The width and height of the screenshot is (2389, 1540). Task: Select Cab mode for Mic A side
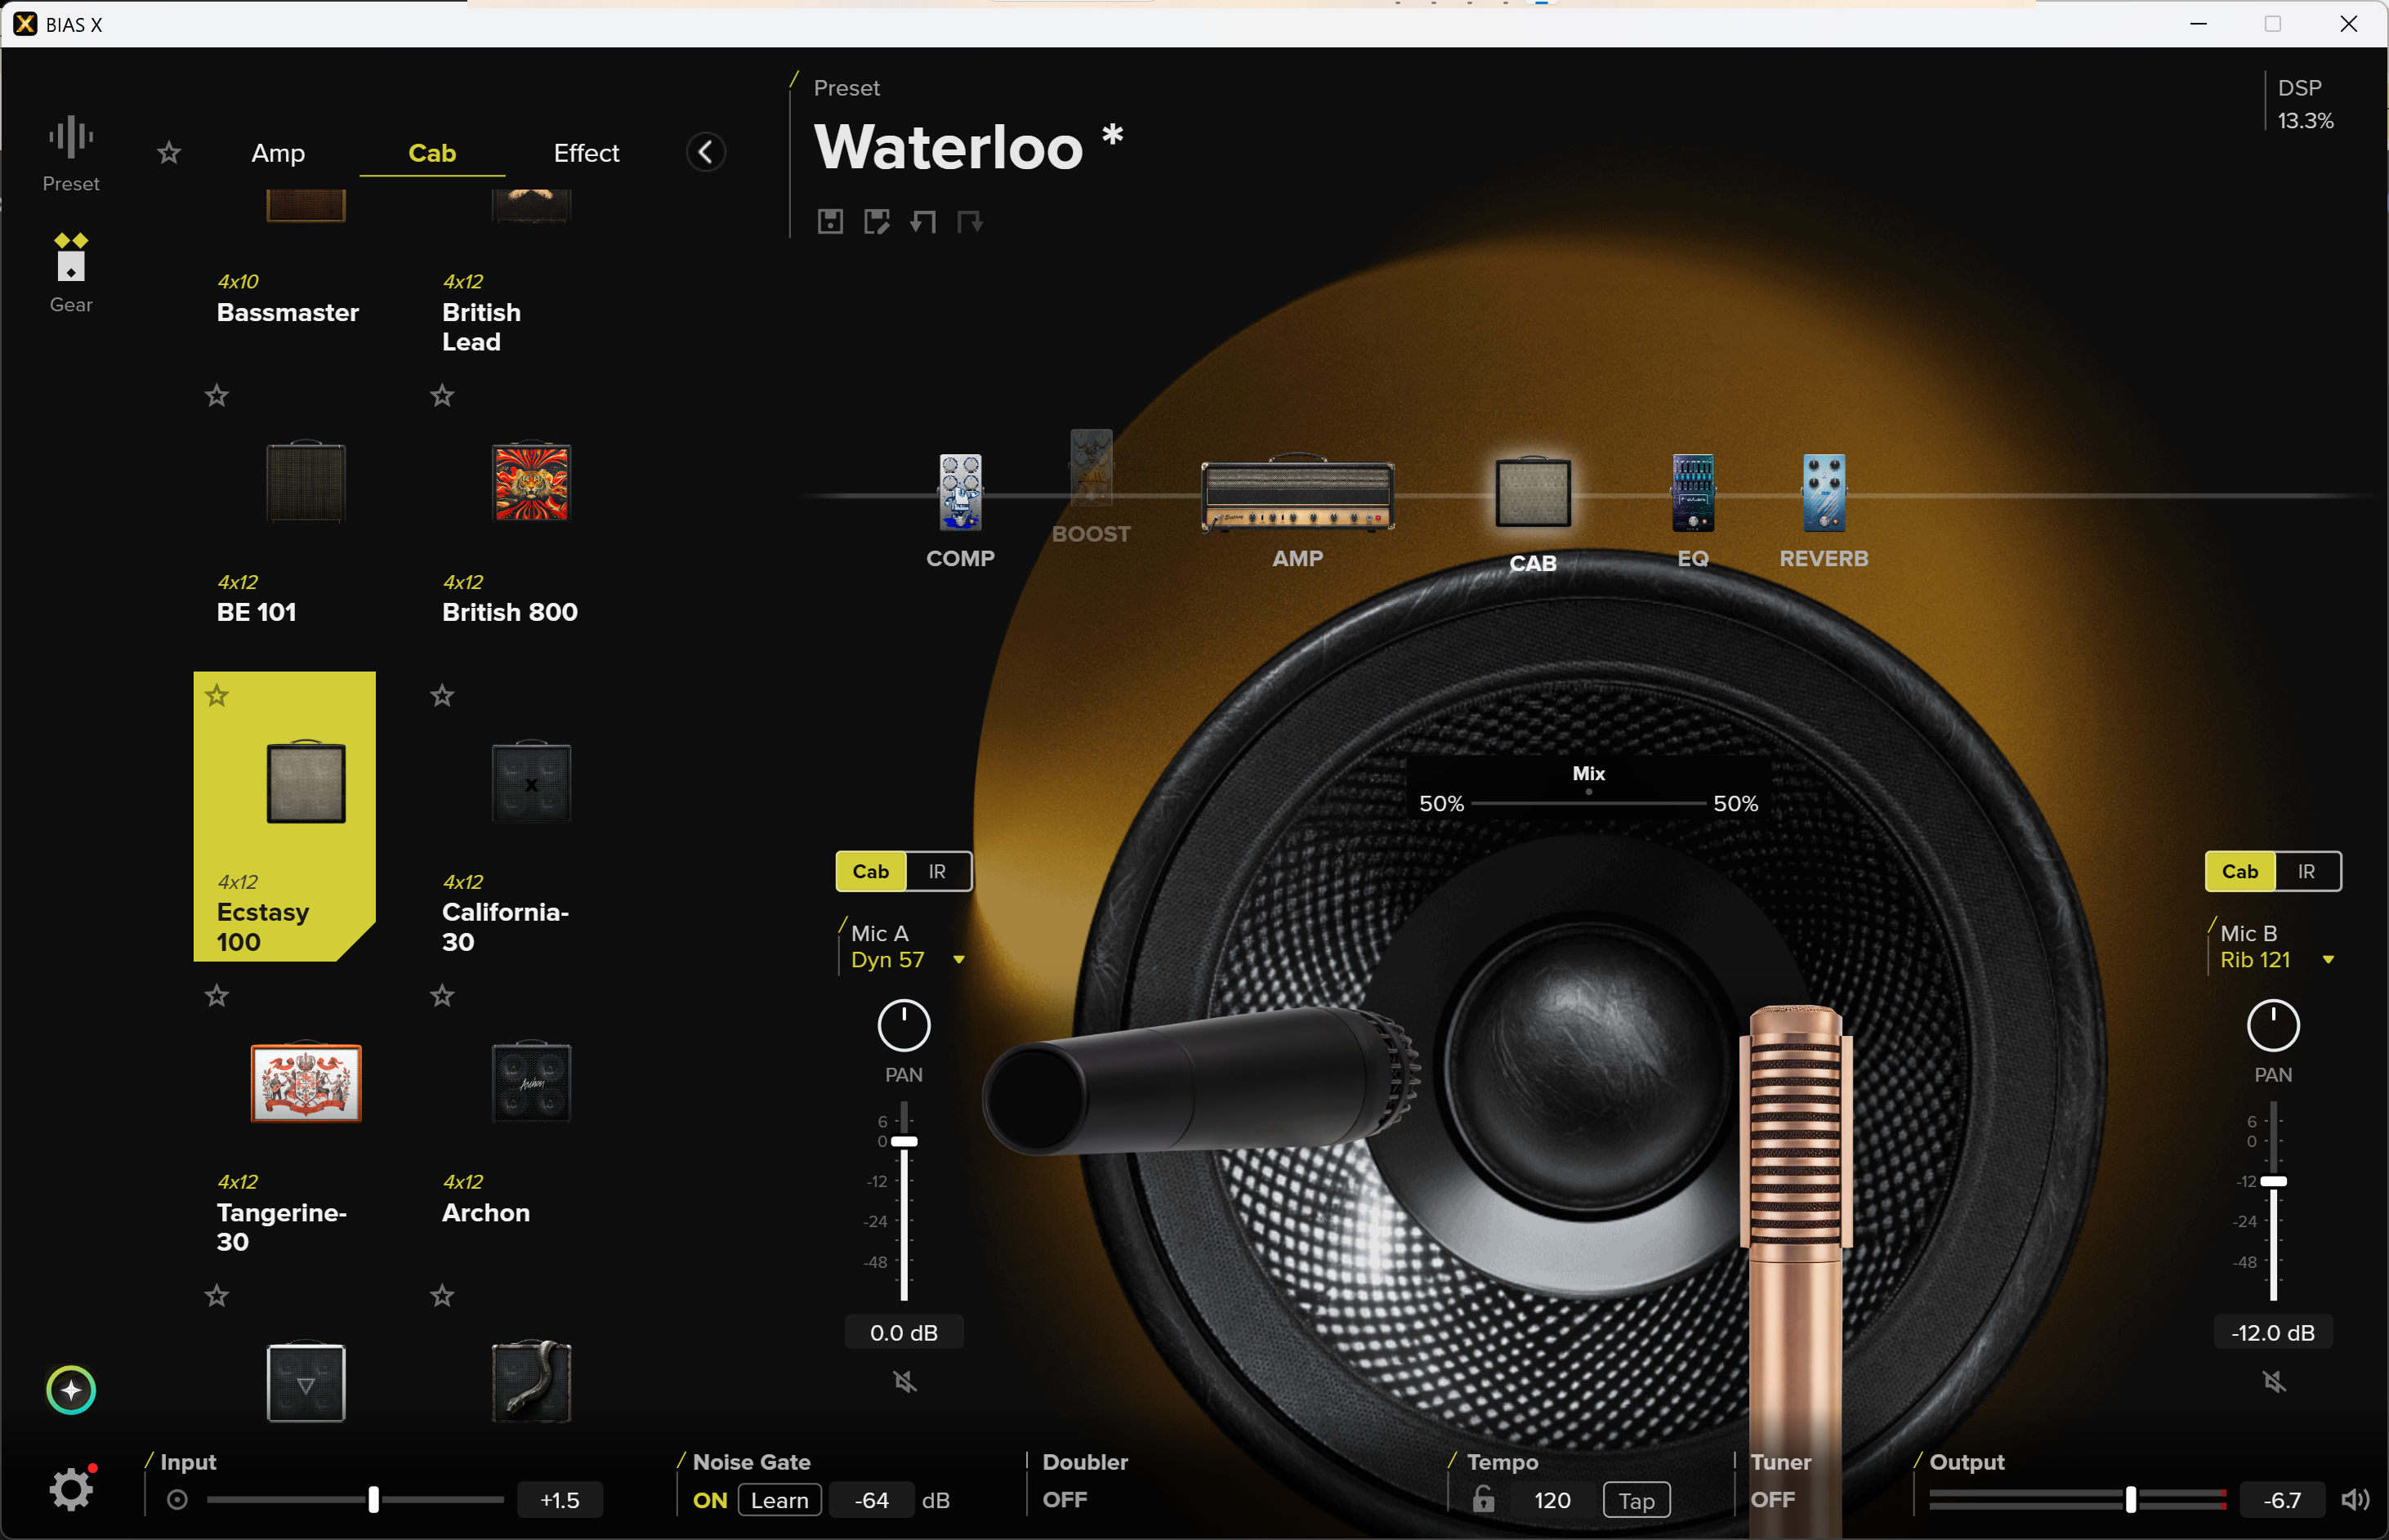pyautogui.click(x=871, y=871)
